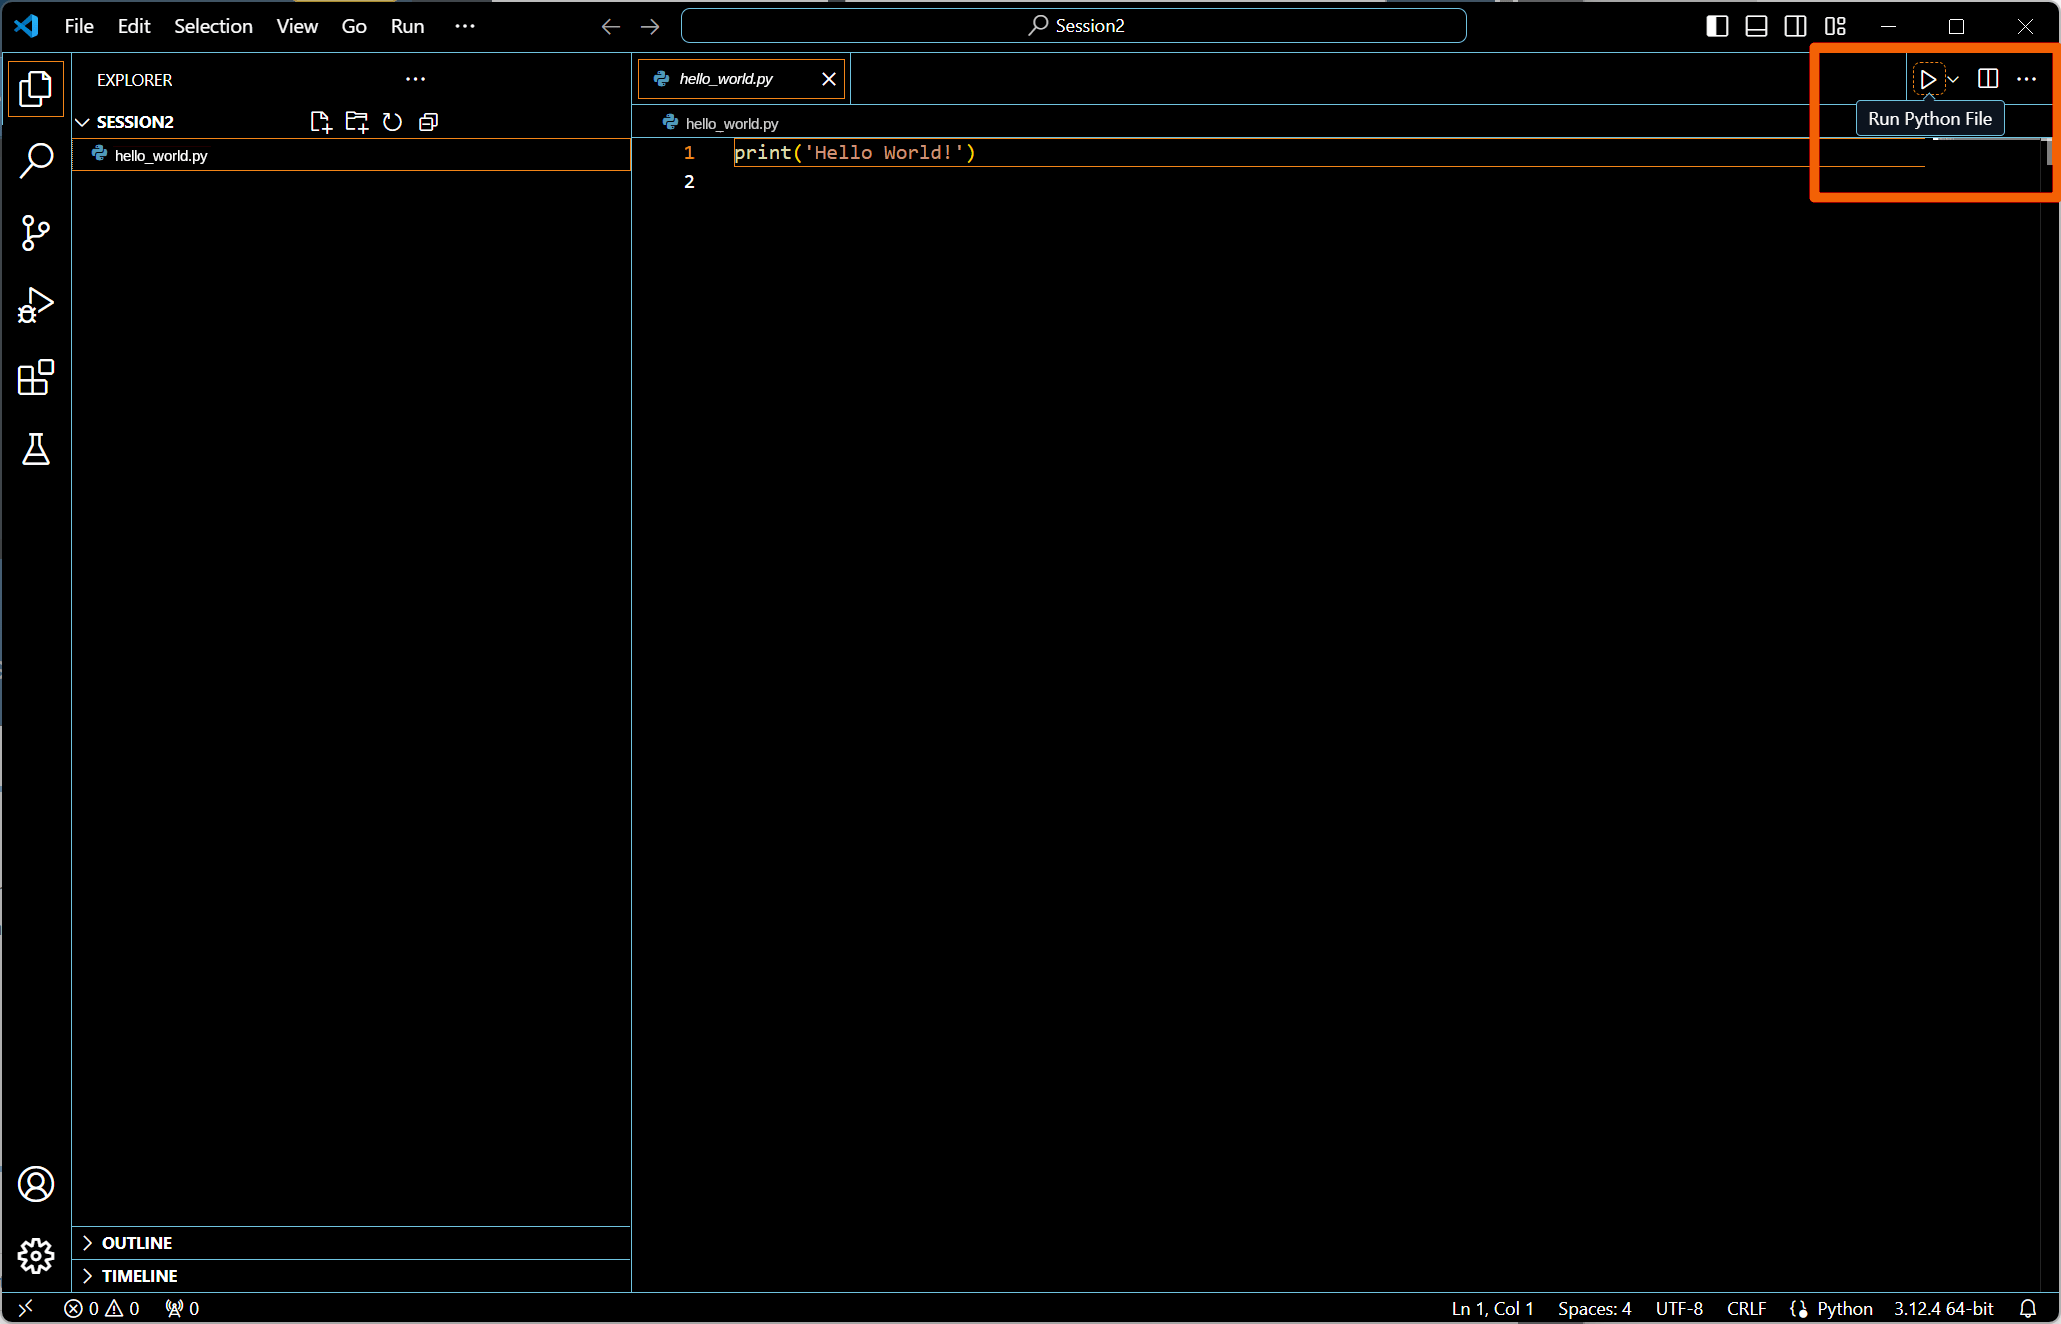Run the Python file with play button
Image resolution: width=2061 pixels, height=1324 pixels.
[x=1927, y=79]
